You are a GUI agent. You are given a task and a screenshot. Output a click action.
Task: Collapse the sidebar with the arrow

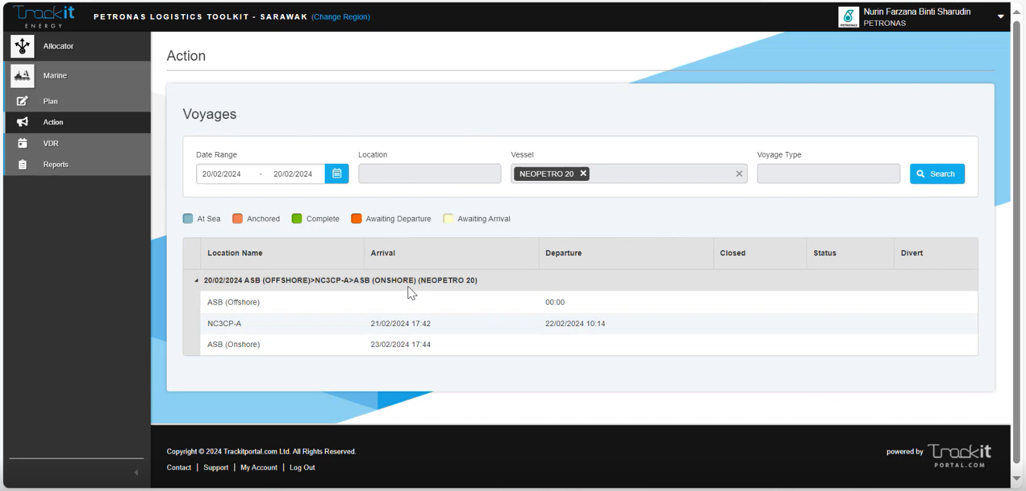(136, 472)
